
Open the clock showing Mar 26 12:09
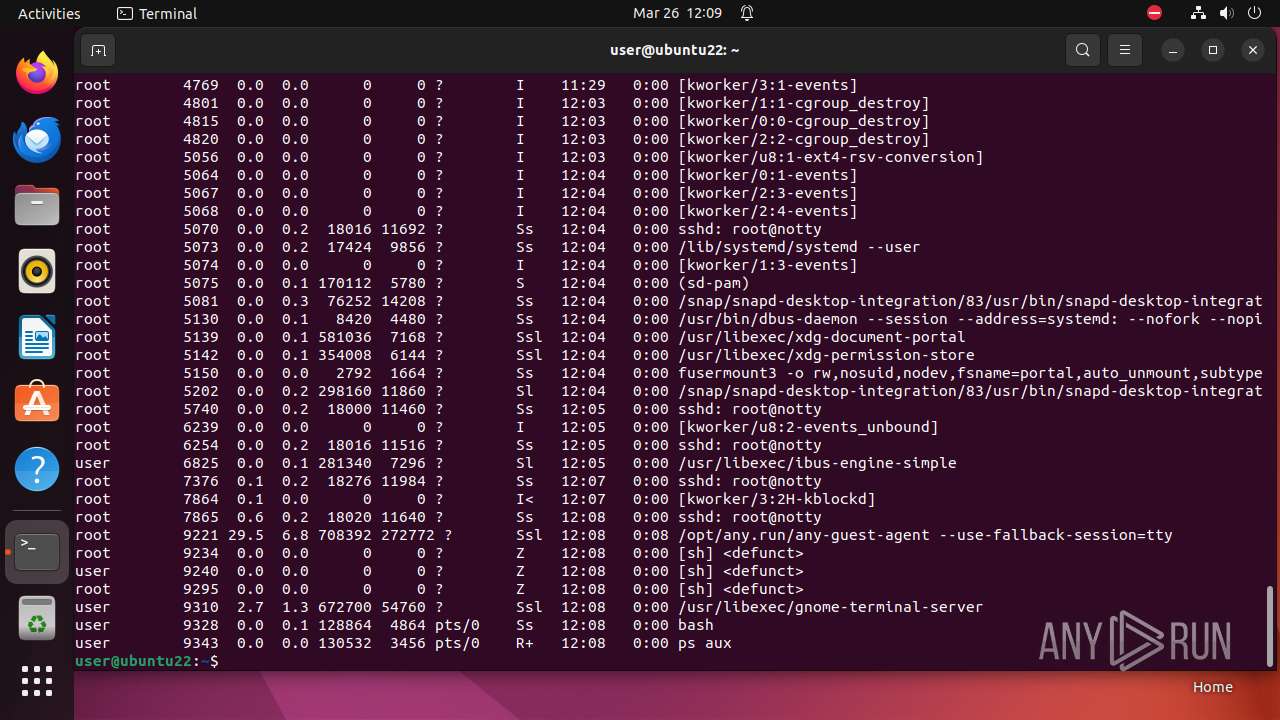677,13
